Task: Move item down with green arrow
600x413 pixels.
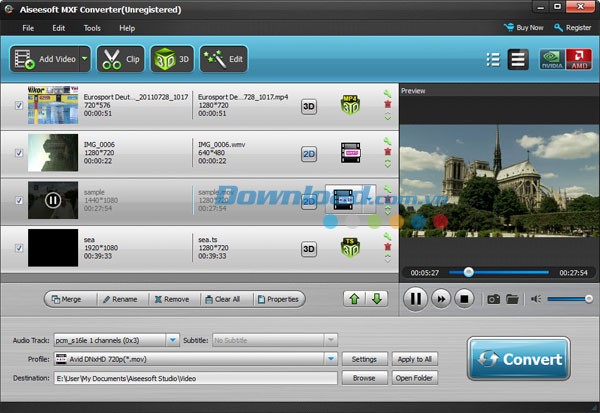Action: tap(377, 299)
